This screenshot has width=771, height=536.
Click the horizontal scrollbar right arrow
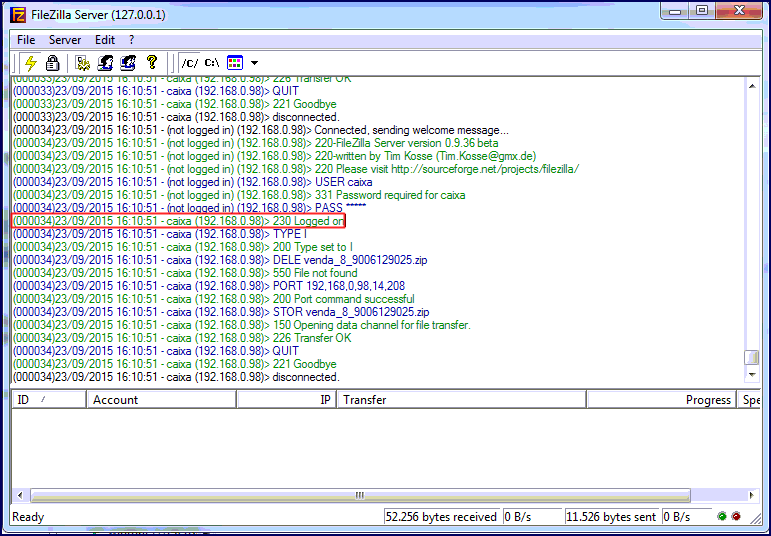(752, 495)
